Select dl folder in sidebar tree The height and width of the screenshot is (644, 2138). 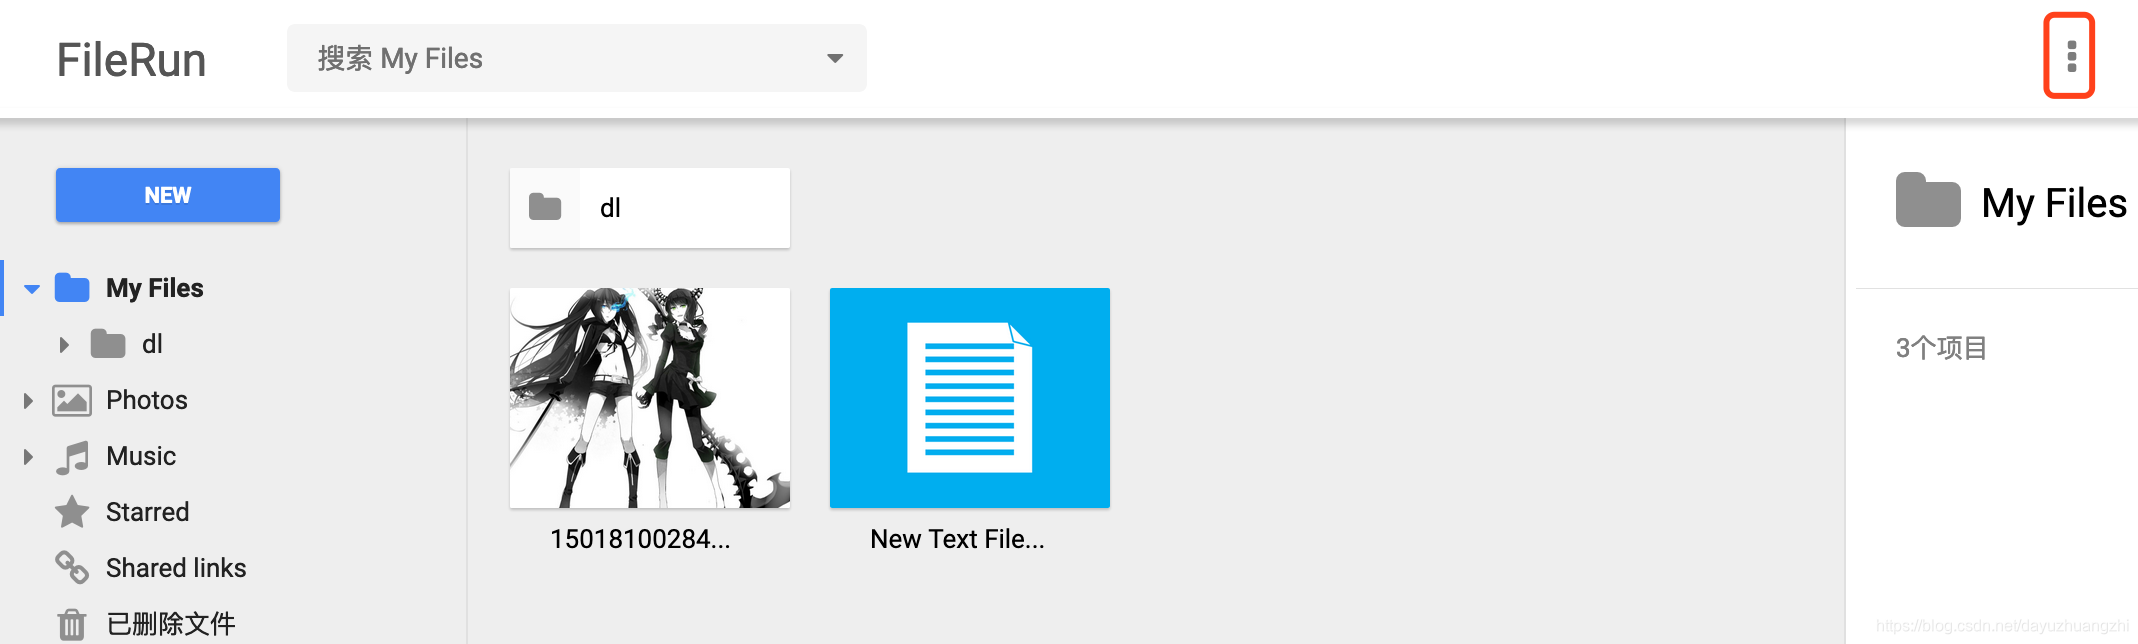(152, 344)
